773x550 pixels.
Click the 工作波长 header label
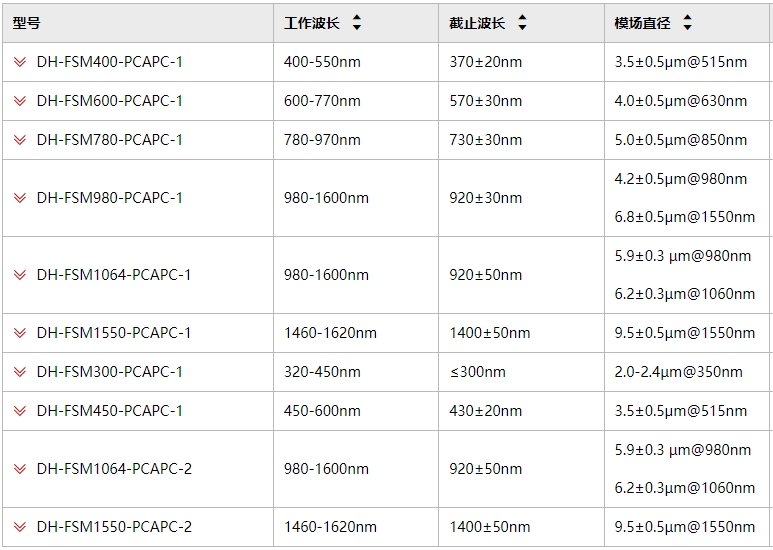coord(312,23)
